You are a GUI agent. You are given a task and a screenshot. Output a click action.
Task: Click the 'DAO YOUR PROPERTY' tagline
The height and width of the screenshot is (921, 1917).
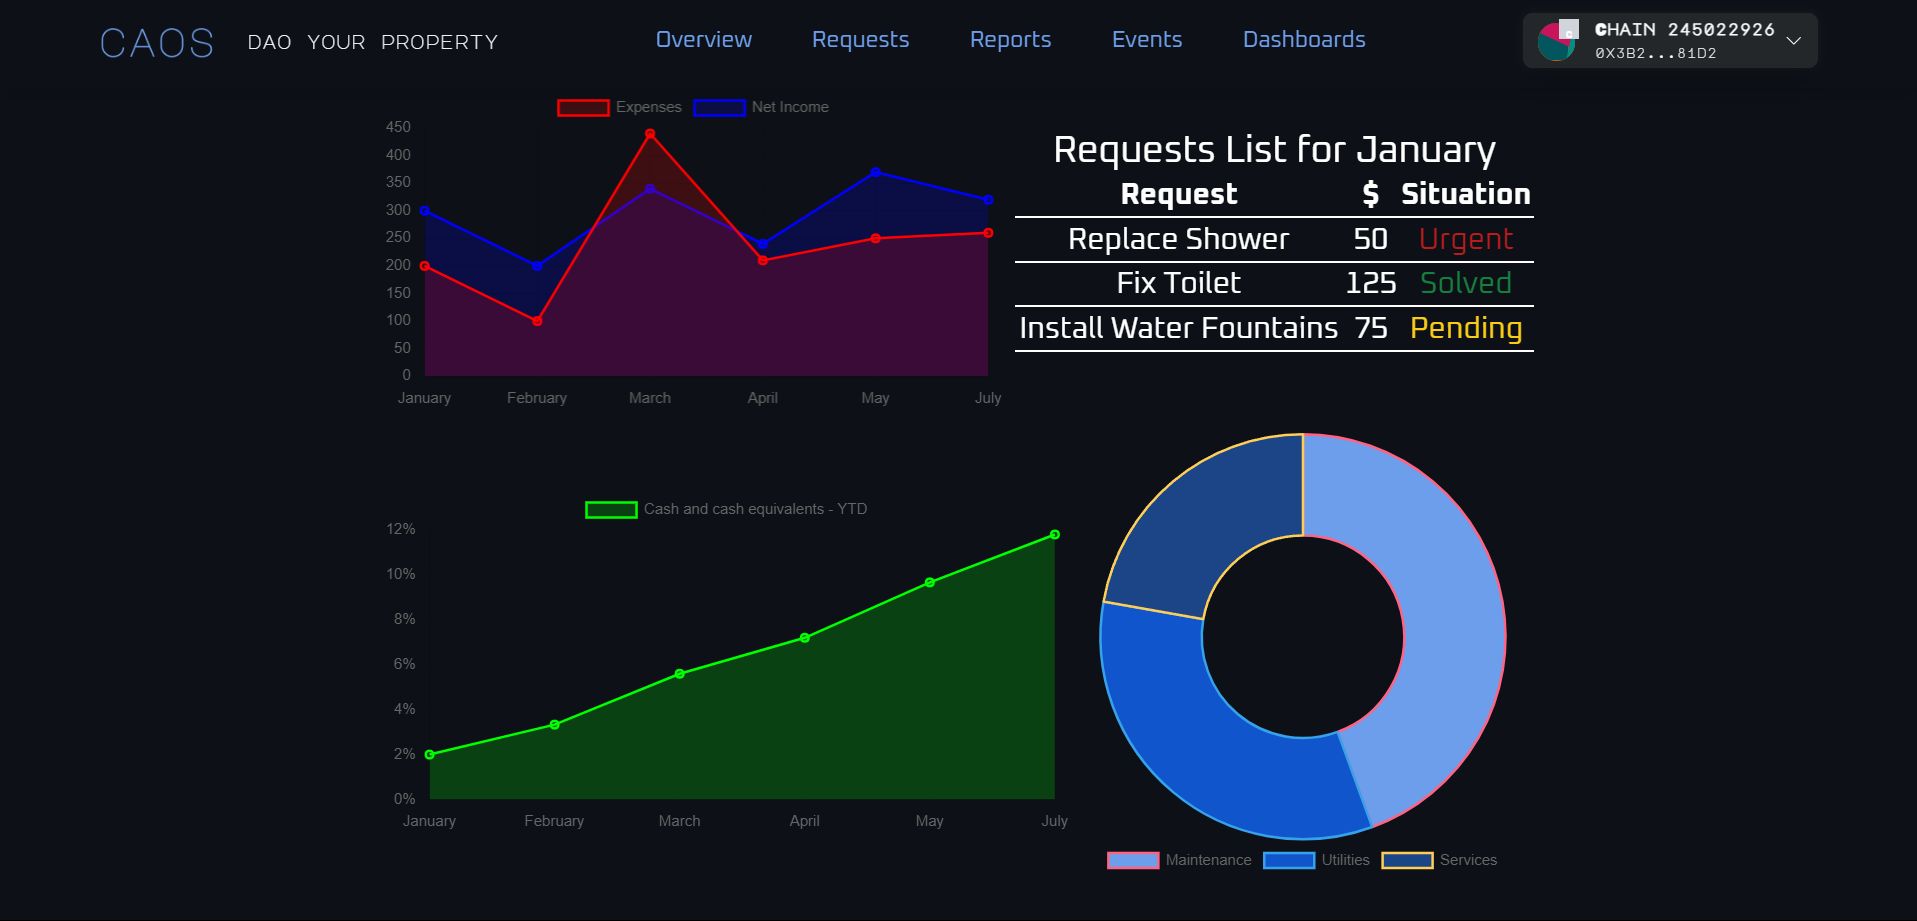tap(373, 43)
